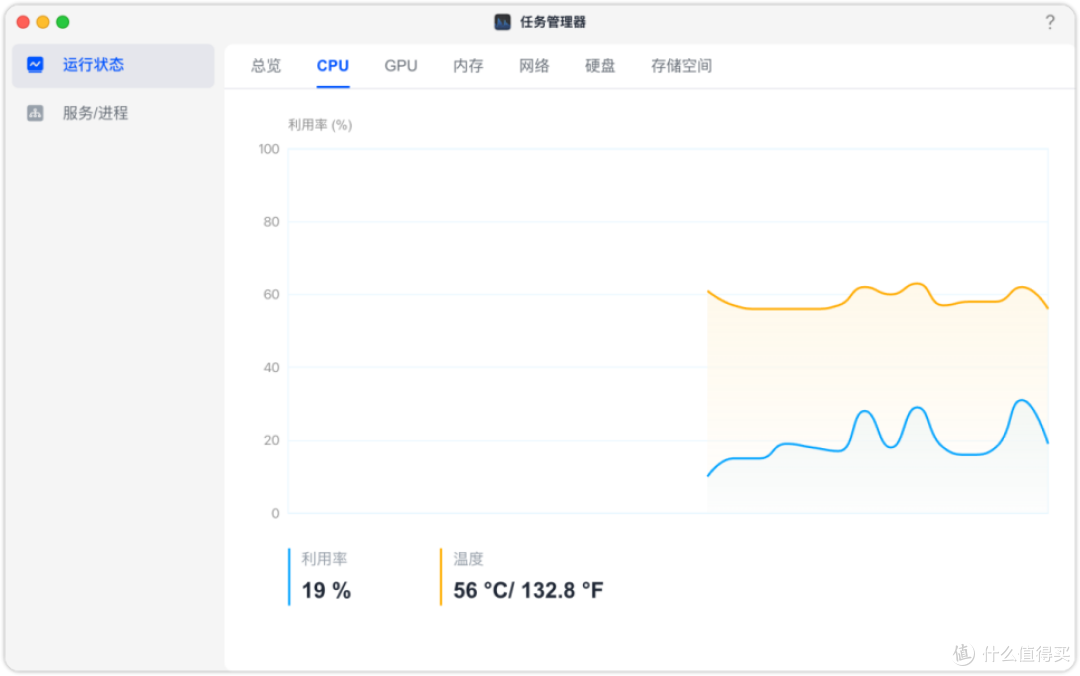This screenshot has height=676, width=1080.
Task: Click the 任务管理器 window title
Action: [552, 22]
